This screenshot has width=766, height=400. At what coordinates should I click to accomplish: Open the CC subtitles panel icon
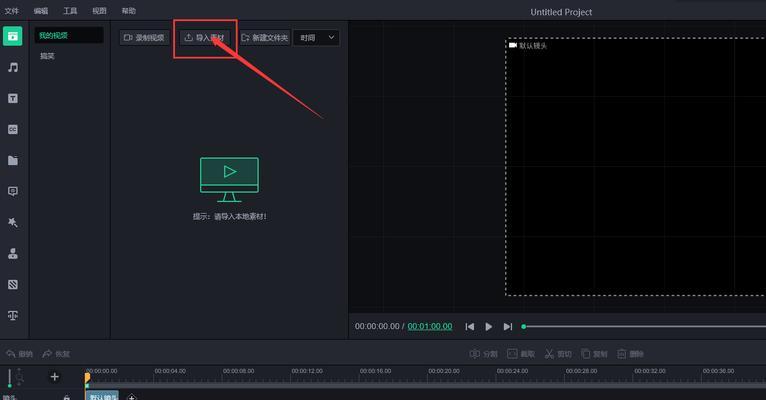click(13, 129)
